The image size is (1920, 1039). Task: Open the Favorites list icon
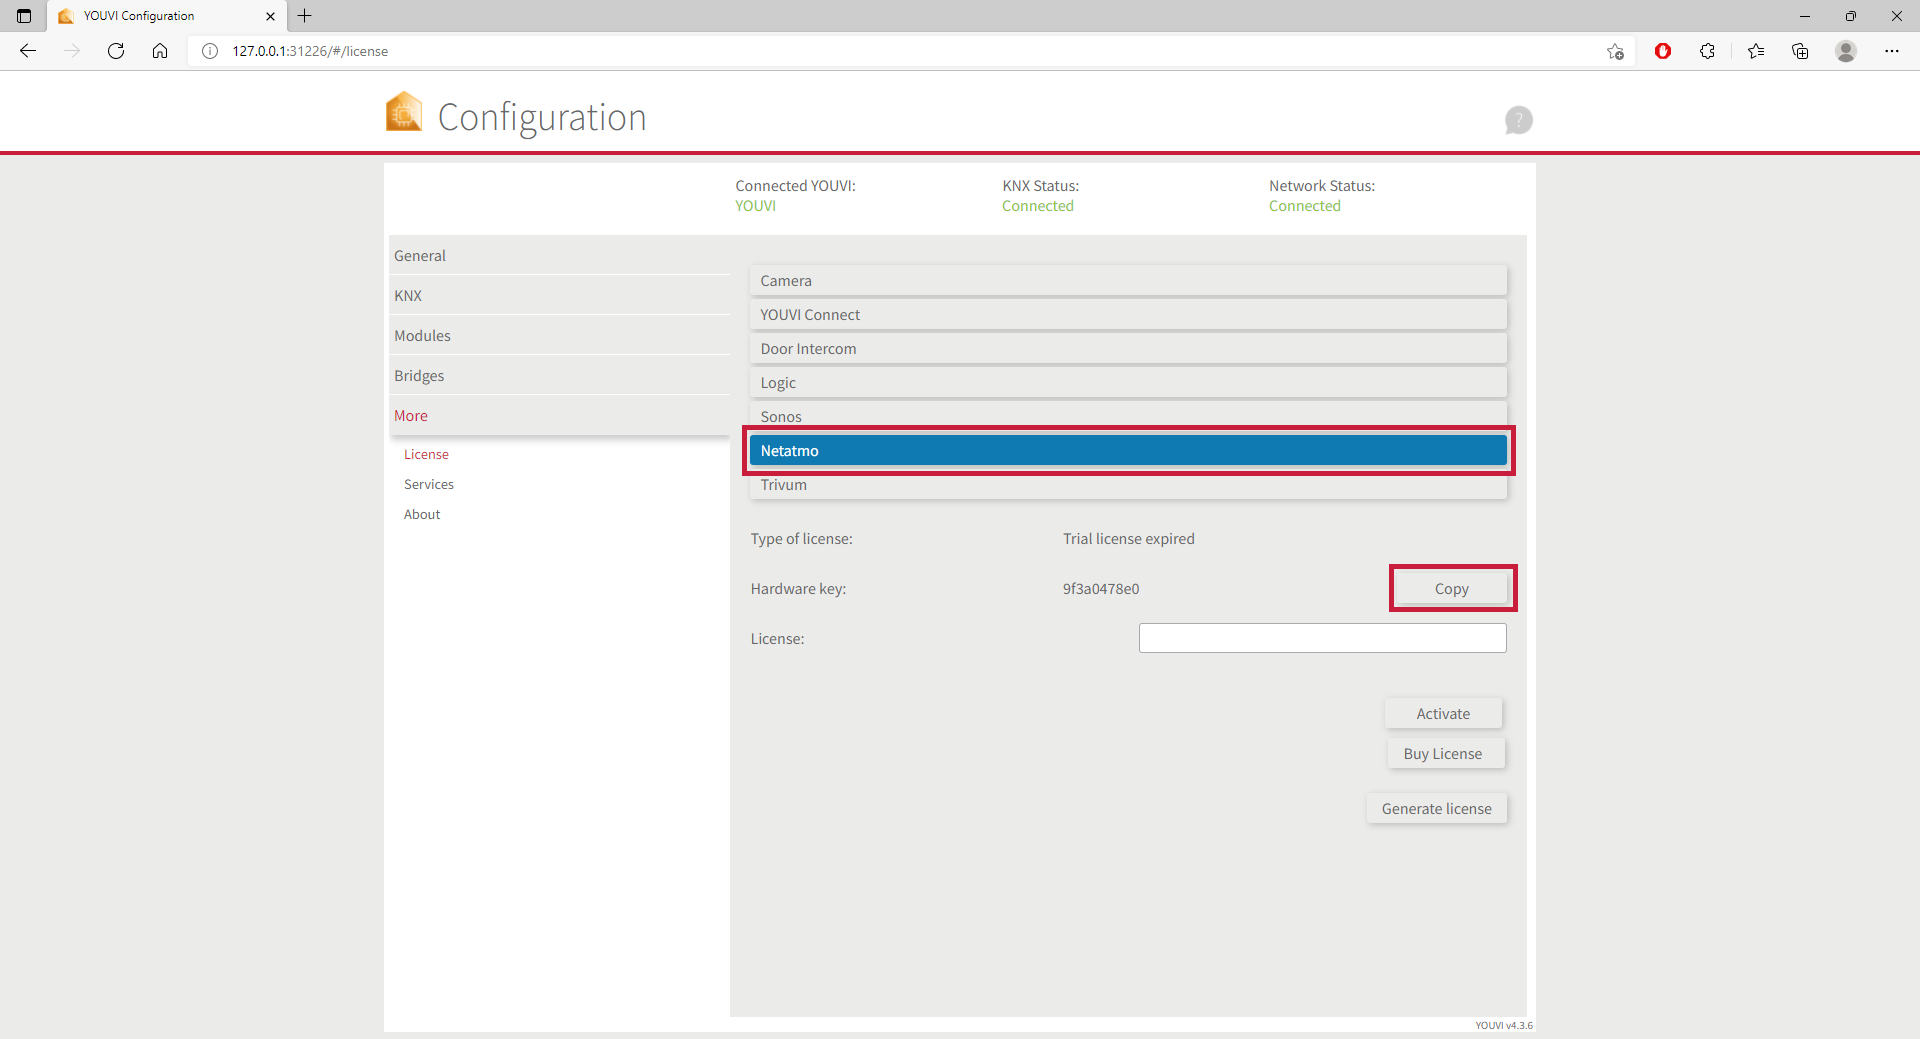click(x=1756, y=51)
